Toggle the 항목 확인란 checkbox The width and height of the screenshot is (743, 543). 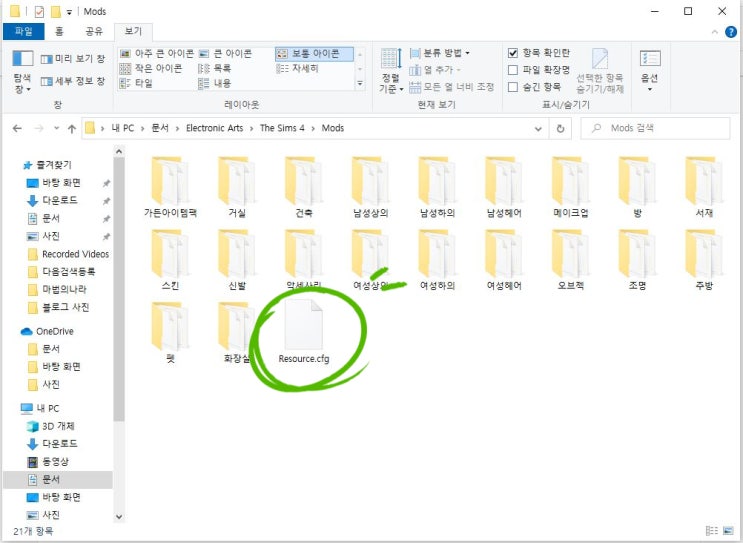pyautogui.click(x=513, y=53)
